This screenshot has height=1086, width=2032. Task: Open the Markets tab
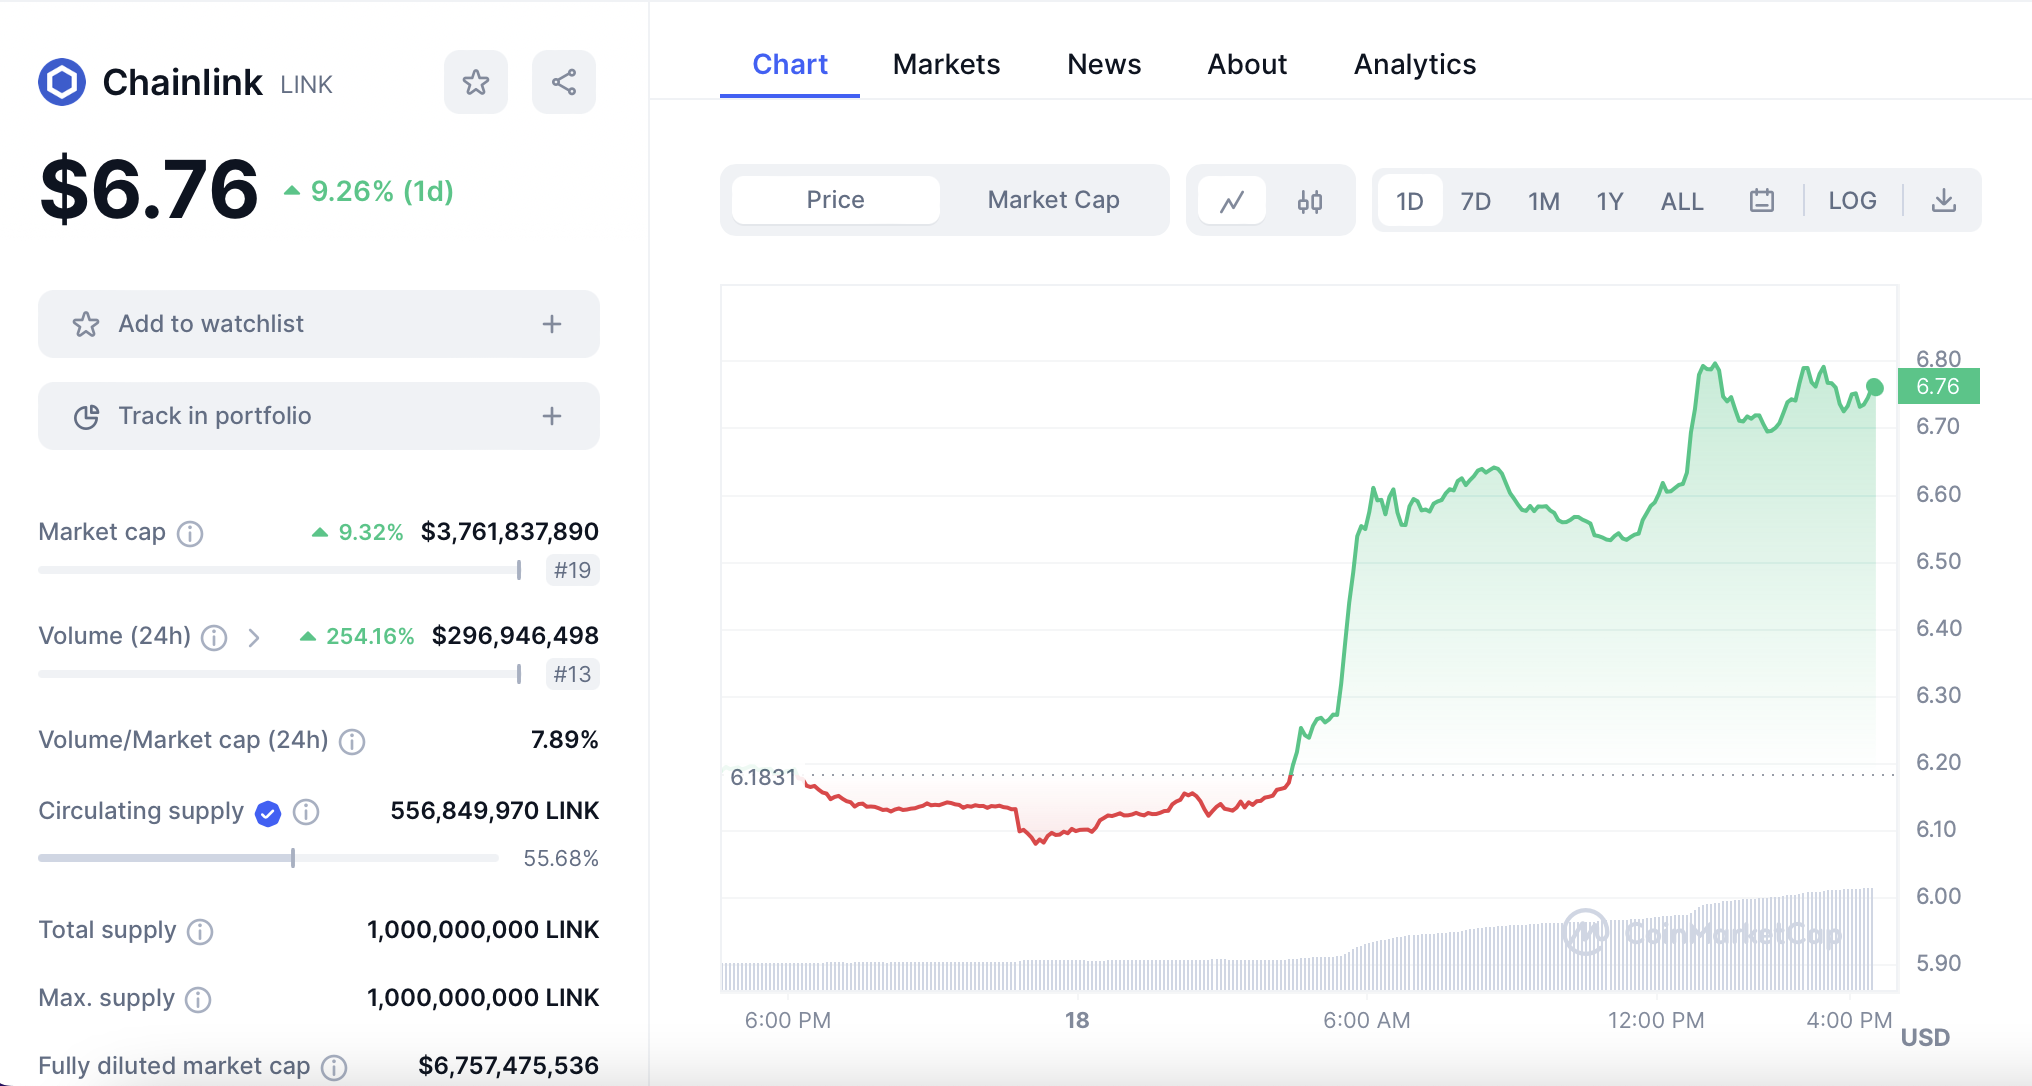pyautogui.click(x=946, y=64)
